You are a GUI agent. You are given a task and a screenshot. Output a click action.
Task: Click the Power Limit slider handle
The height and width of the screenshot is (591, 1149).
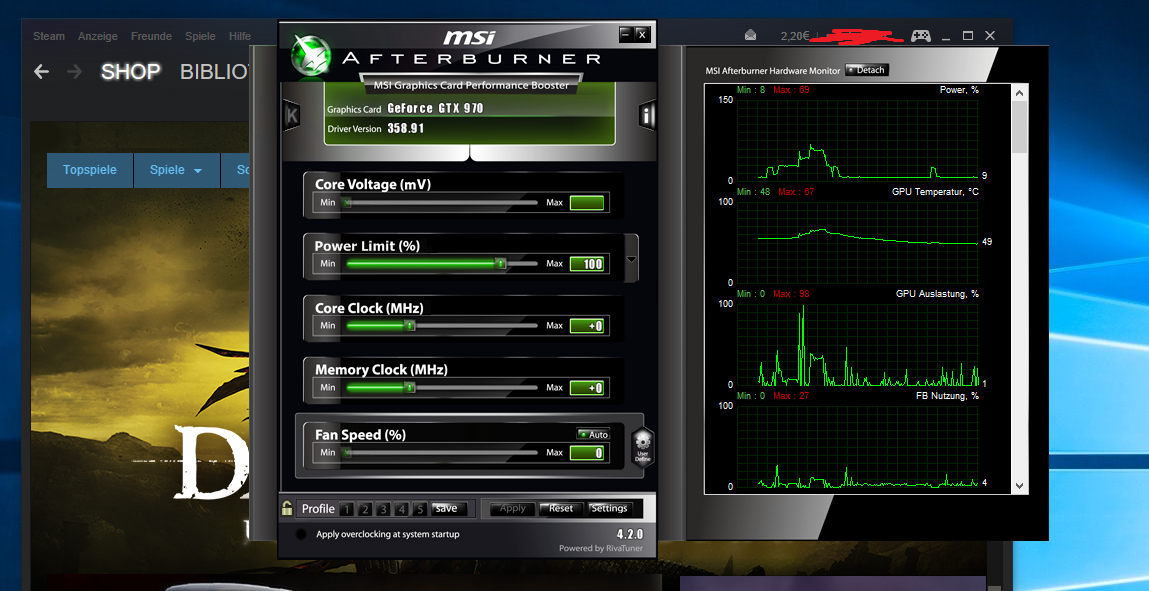coord(500,264)
